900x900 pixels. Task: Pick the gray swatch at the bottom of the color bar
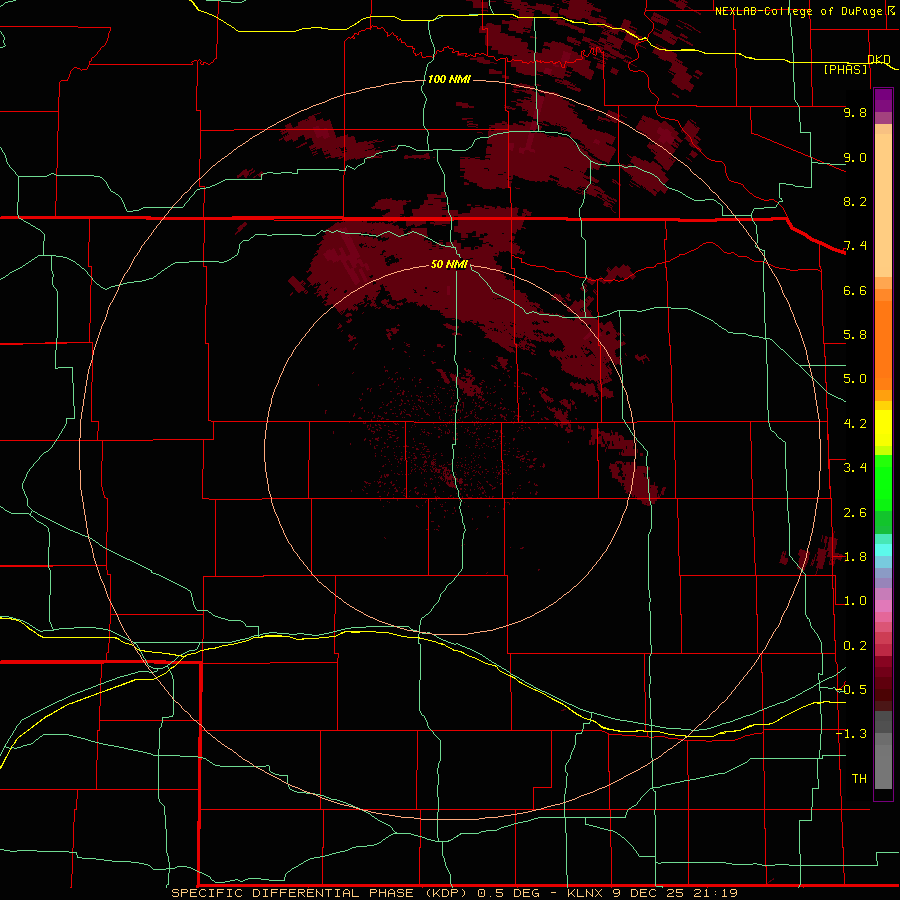point(883,766)
